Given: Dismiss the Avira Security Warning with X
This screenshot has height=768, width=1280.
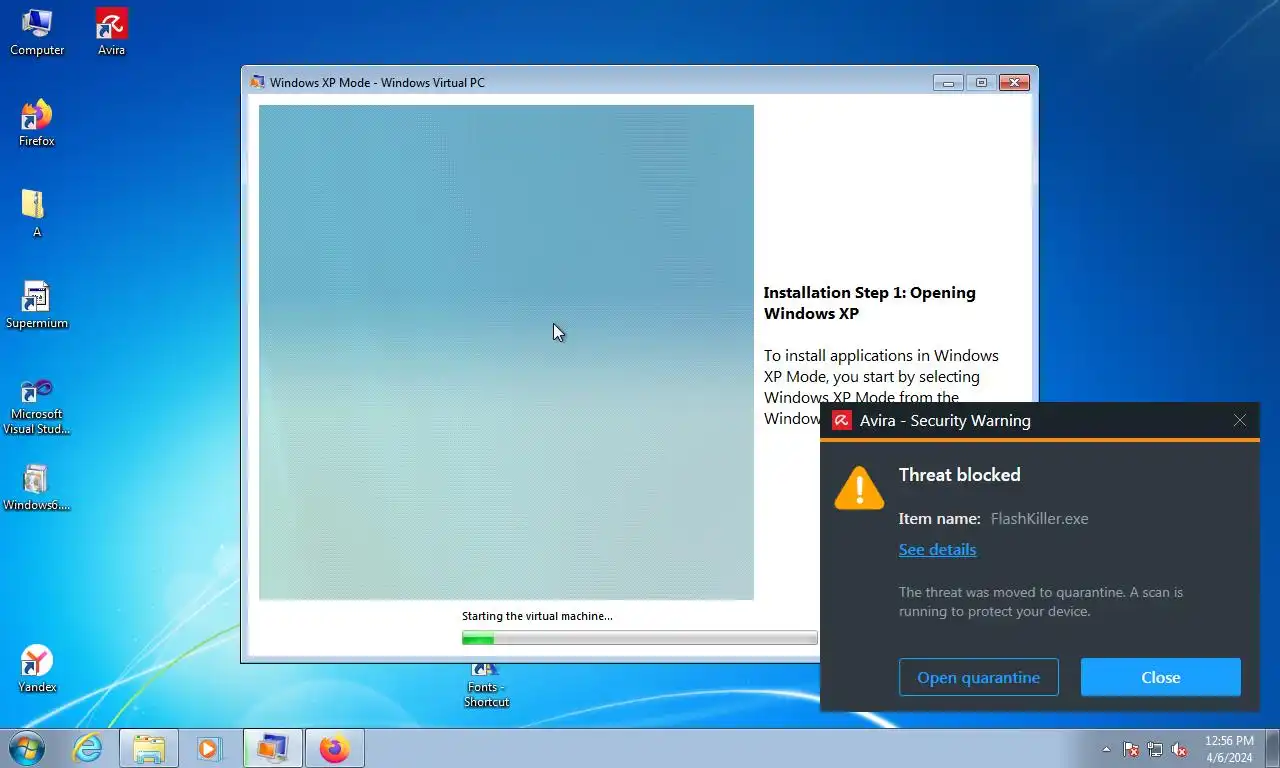Looking at the screenshot, I should [1240, 421].
